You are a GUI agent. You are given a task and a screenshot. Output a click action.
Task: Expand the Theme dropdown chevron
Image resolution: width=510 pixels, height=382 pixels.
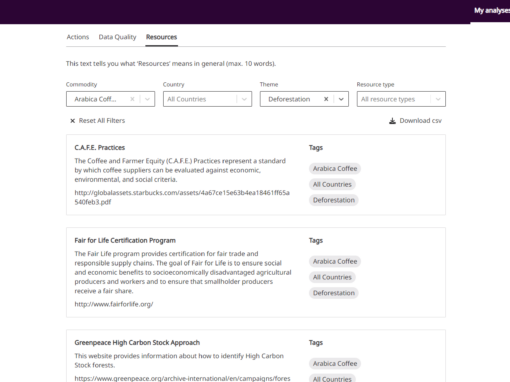click(x=341, y=99)
